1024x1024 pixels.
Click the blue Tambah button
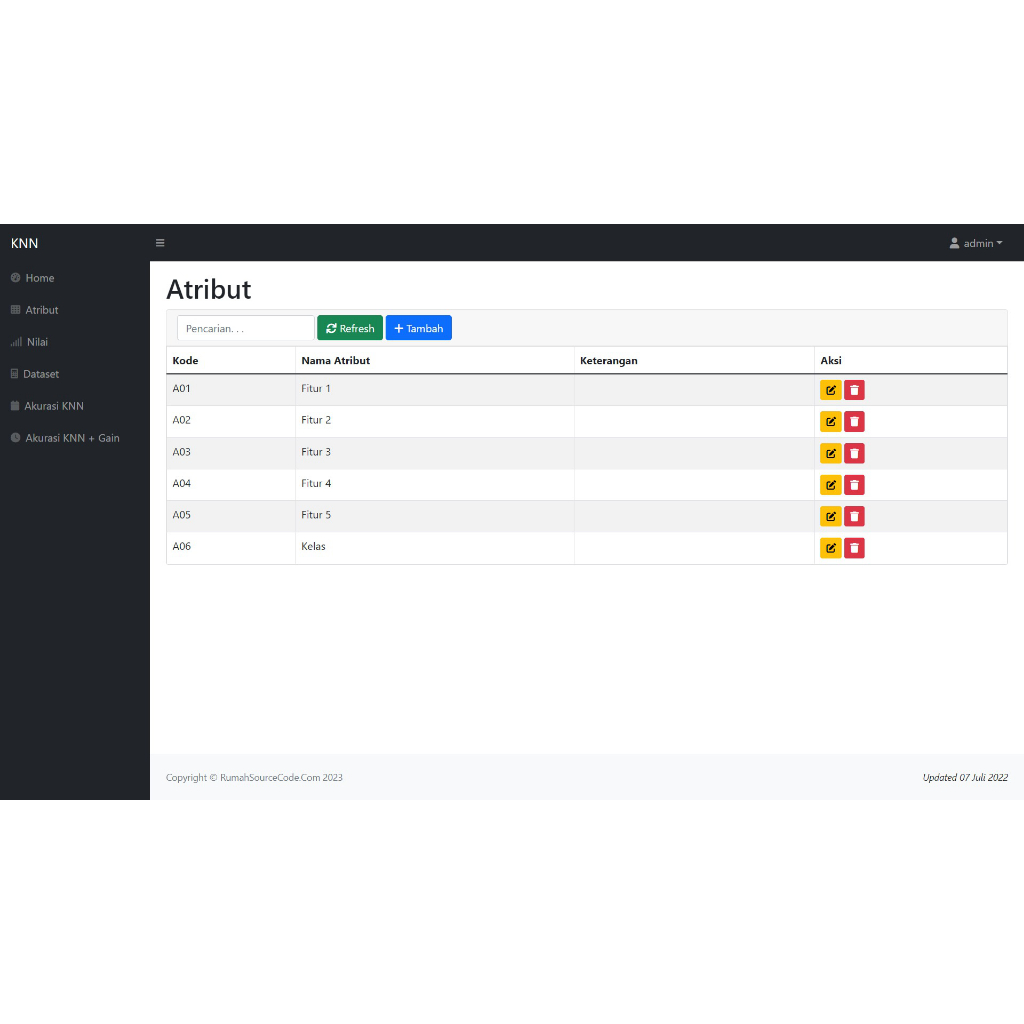[419, 328]
